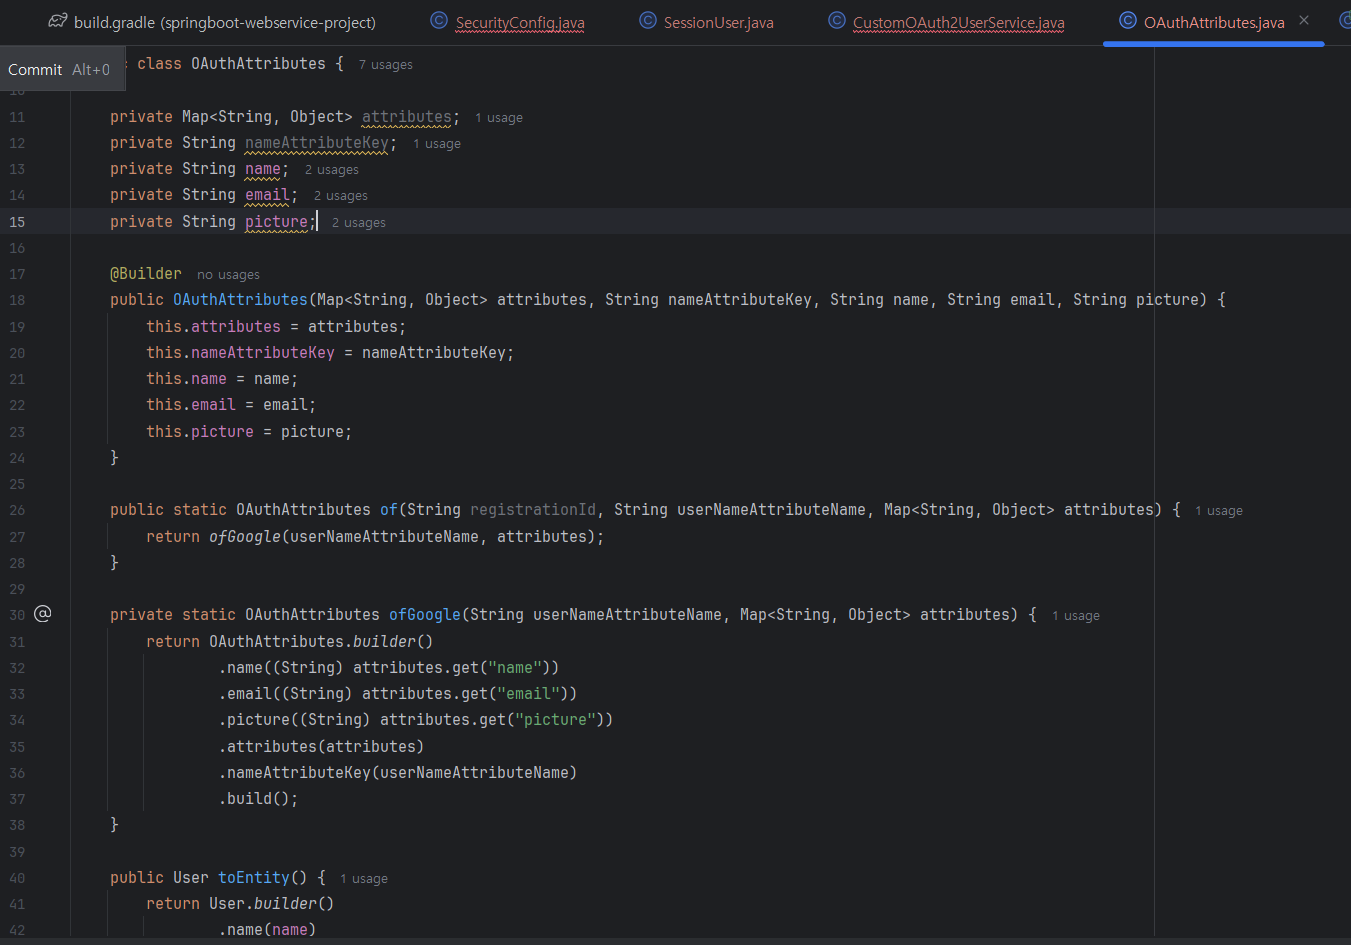Click the class icon on the OAuthAttributes.java tab

[x=1128, y=21]
